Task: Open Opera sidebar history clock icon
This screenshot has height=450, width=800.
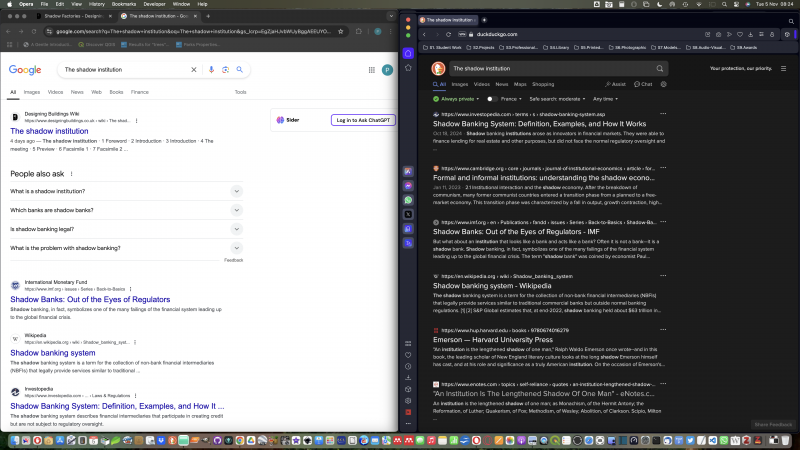Action: pyautogui.click(x=408, y=366)
